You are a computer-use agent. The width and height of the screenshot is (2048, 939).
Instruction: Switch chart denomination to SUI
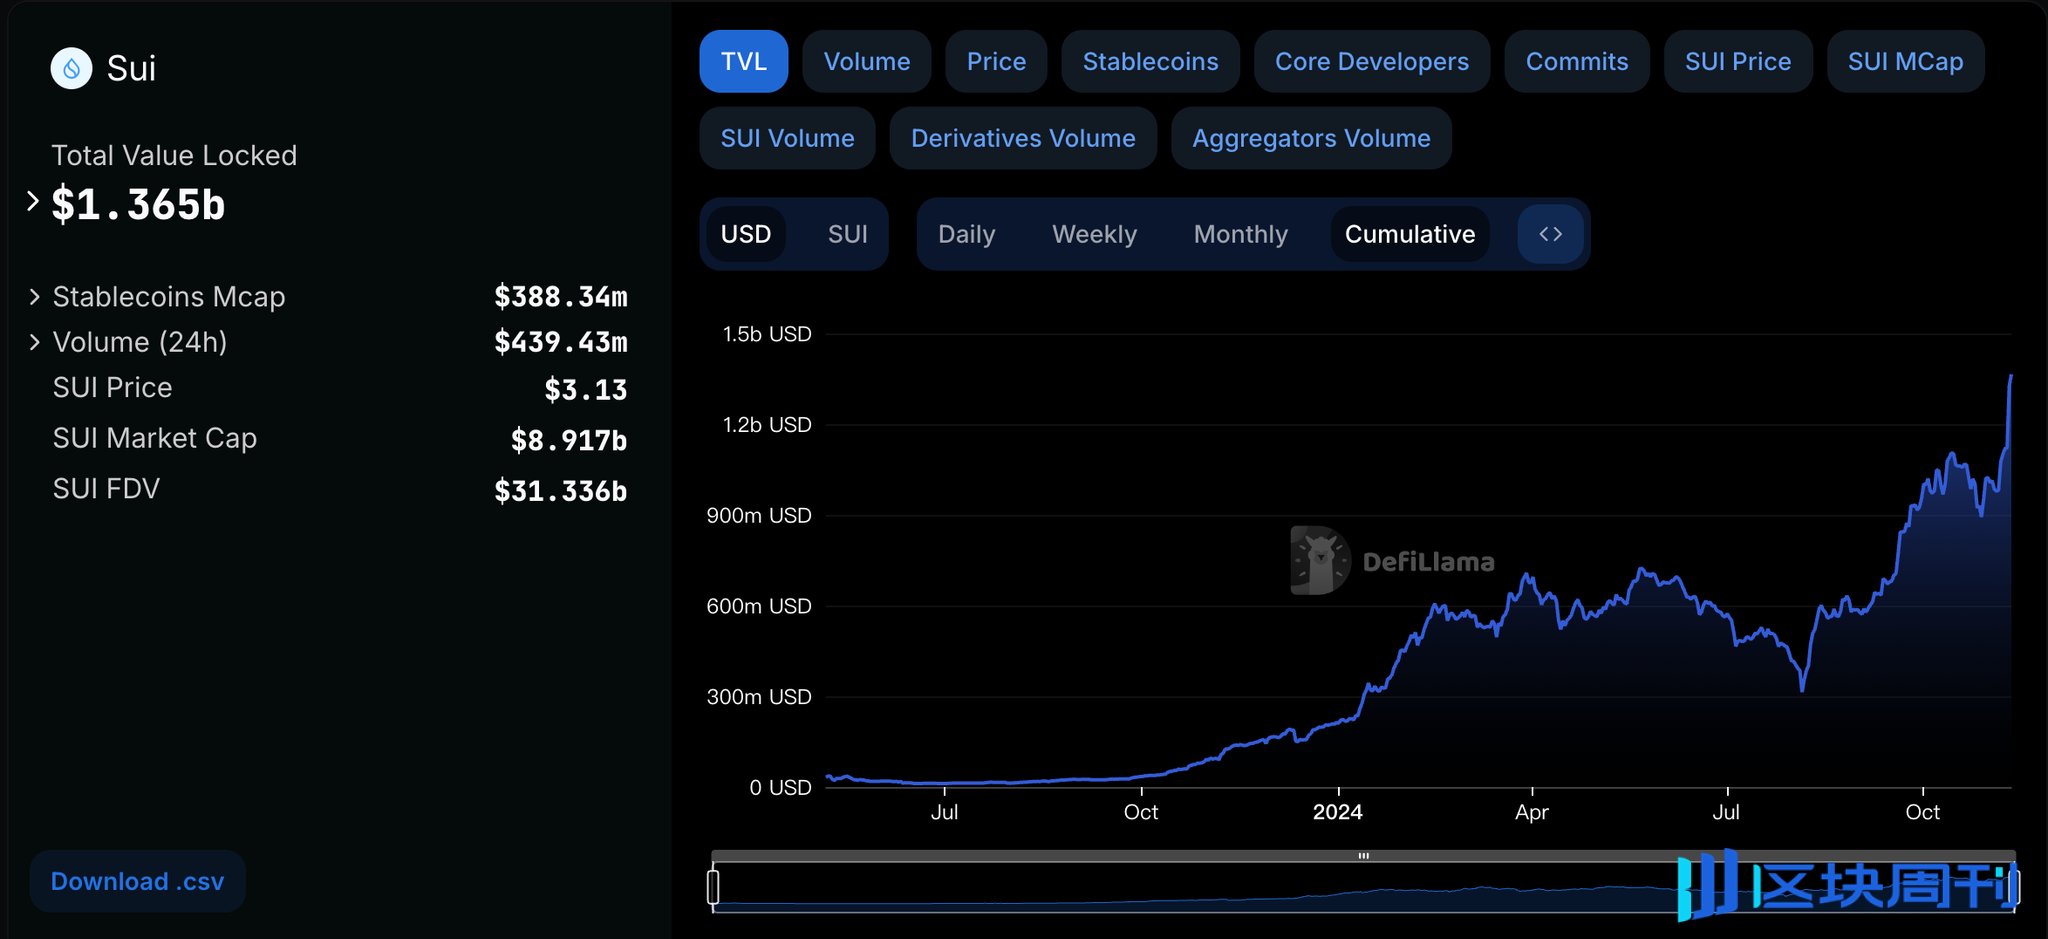click(x=848, y=234)
